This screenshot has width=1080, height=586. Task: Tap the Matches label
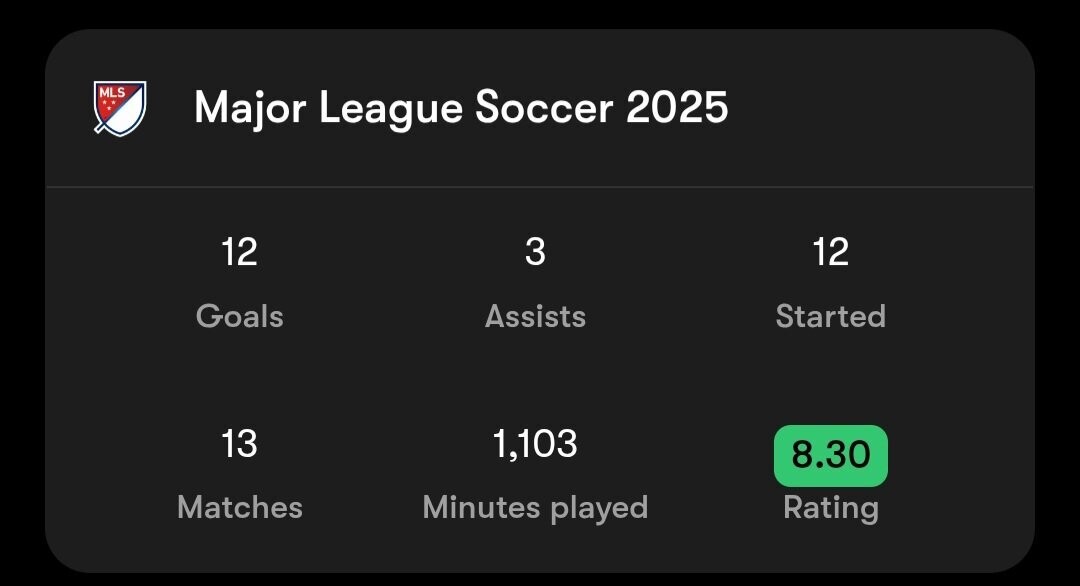(x=240, y=507)
